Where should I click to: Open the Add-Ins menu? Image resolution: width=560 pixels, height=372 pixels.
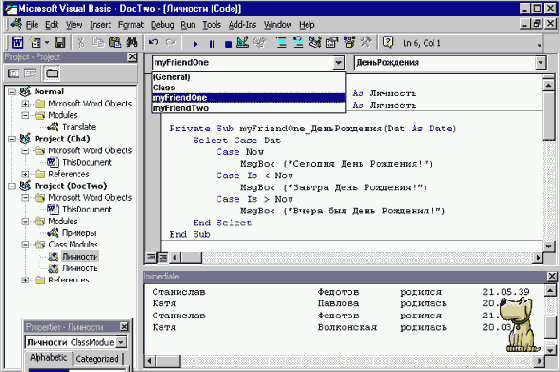242,25
